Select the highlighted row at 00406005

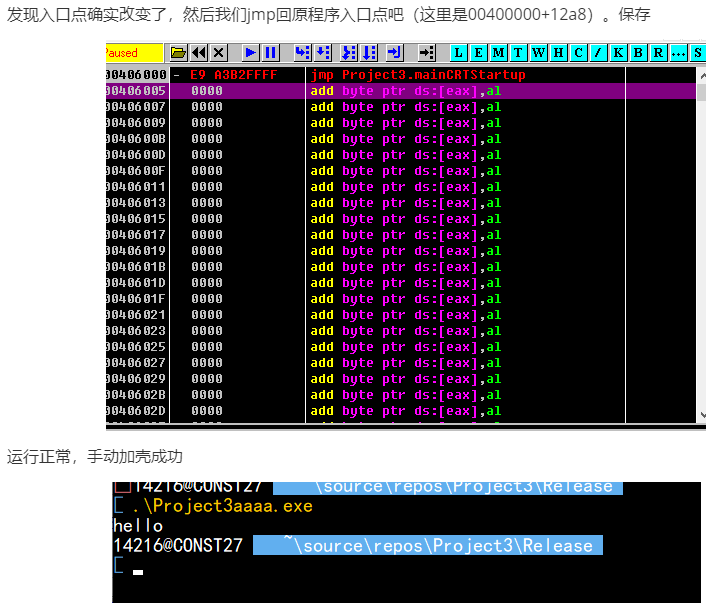(401, 91)
